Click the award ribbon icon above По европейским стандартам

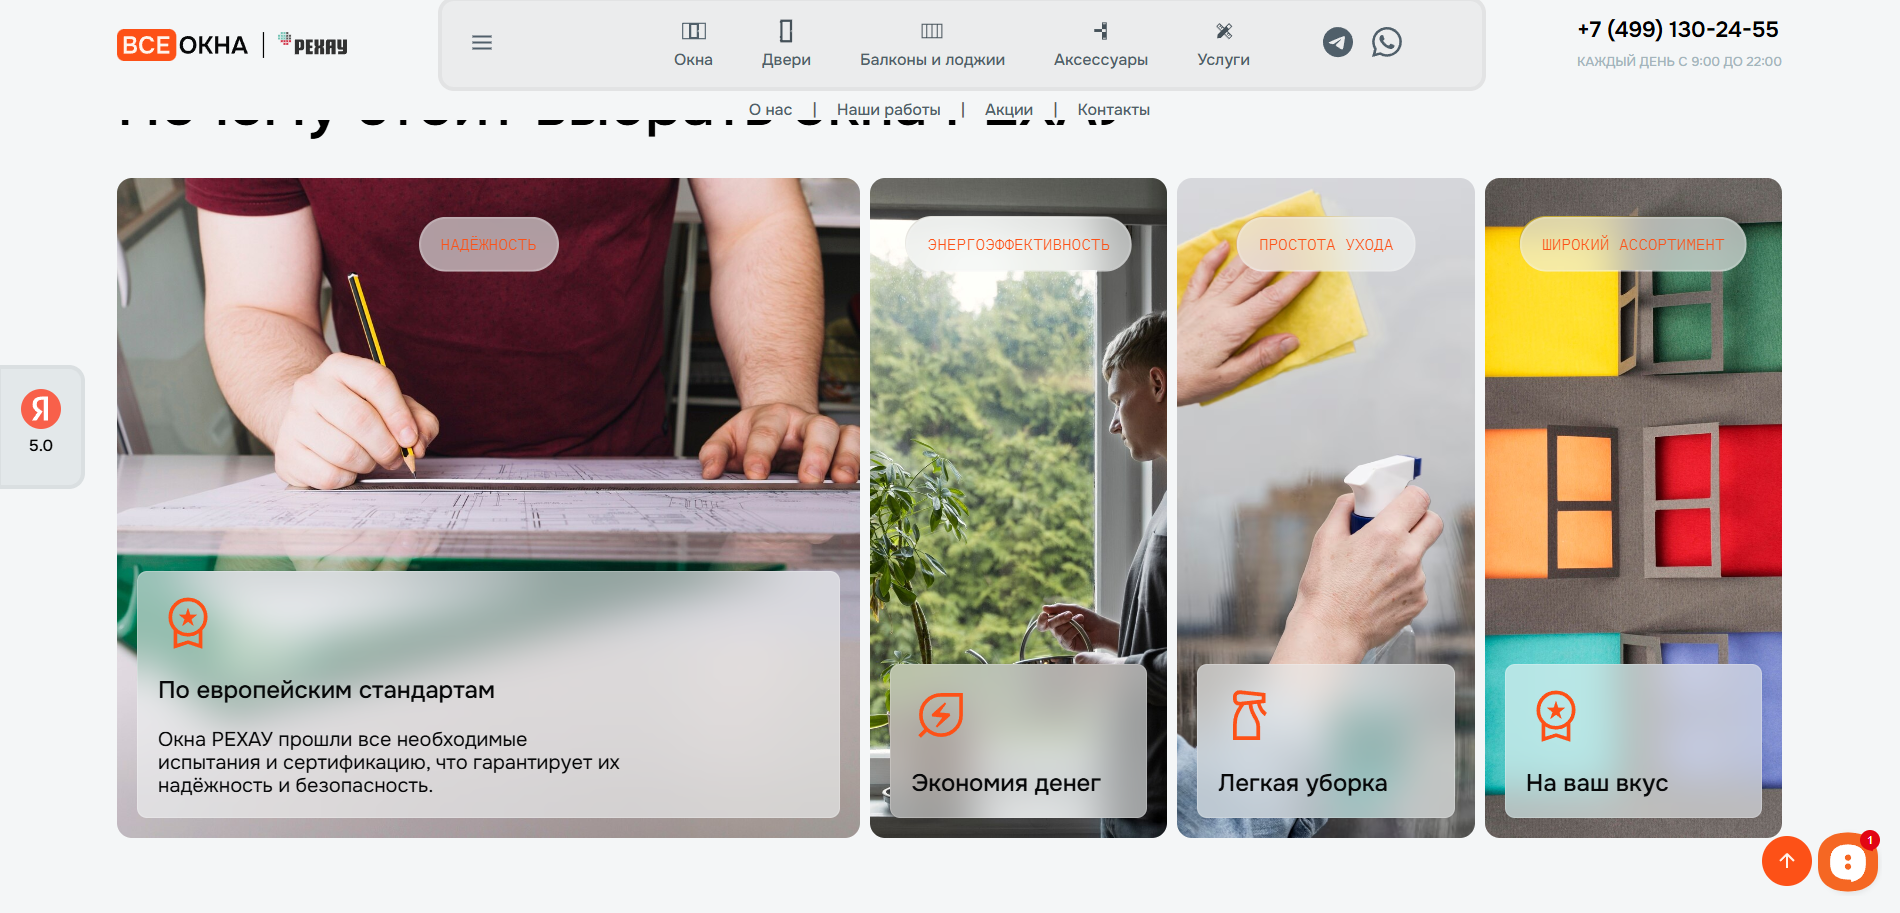[187, 622]
